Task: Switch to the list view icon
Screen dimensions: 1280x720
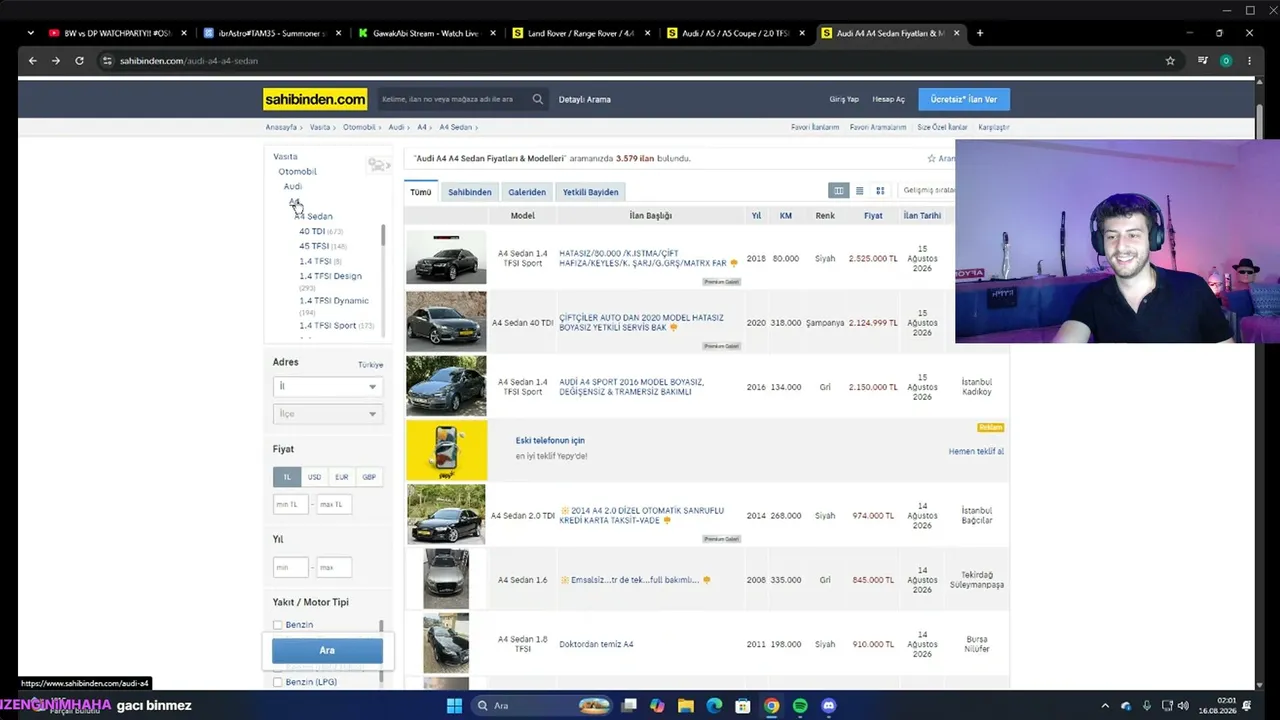Action: 859,191
